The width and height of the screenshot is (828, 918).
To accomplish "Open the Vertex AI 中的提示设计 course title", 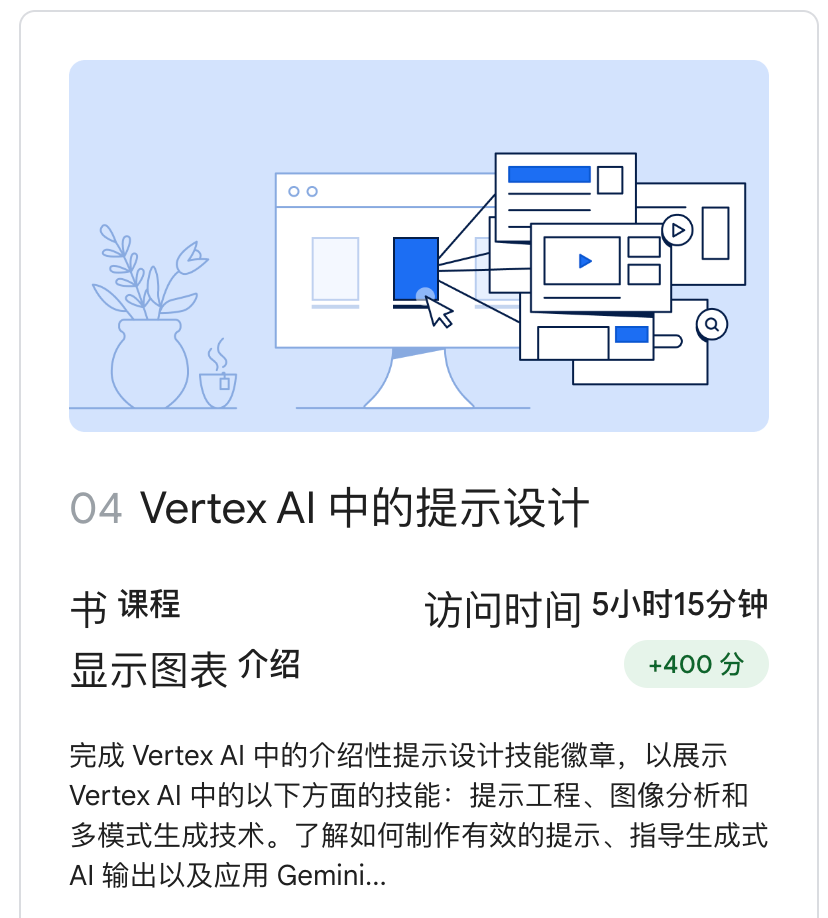I will [364, 508].
